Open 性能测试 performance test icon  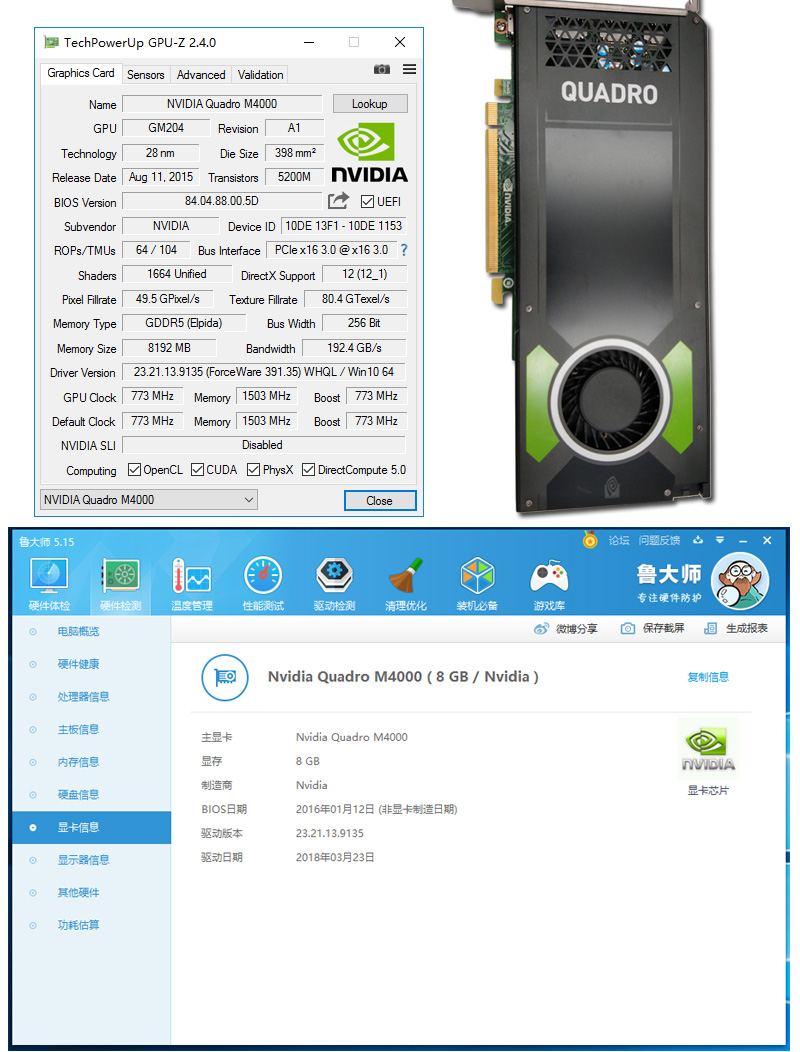[263, 576]
